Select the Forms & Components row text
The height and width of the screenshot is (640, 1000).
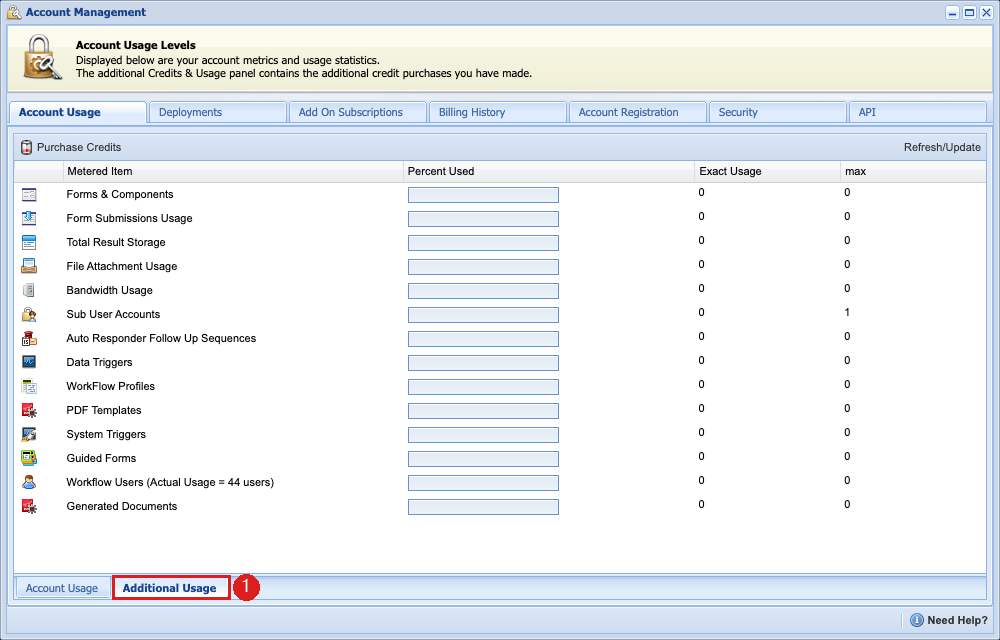120,194
